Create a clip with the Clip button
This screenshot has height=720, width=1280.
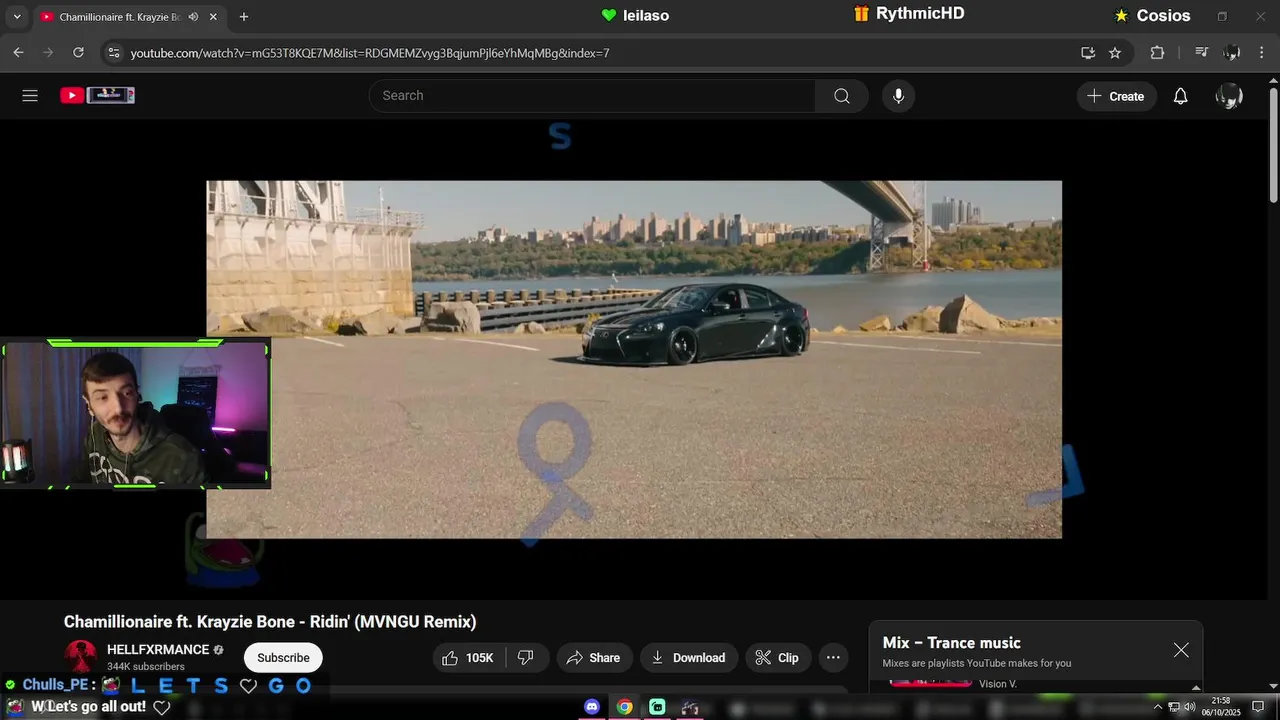tap(777, 657)
